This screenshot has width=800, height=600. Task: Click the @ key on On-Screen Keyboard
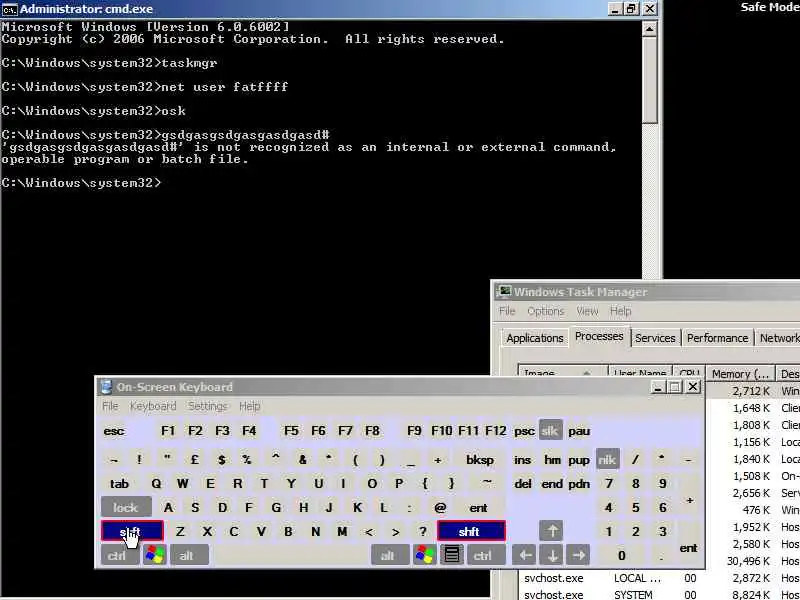pyautogui.click(x=440, y=507)
